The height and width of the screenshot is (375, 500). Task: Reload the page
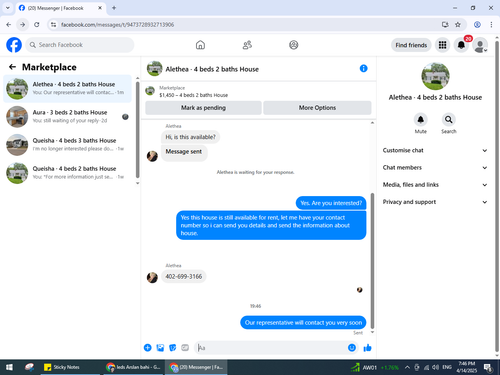[x=37, y=25]
